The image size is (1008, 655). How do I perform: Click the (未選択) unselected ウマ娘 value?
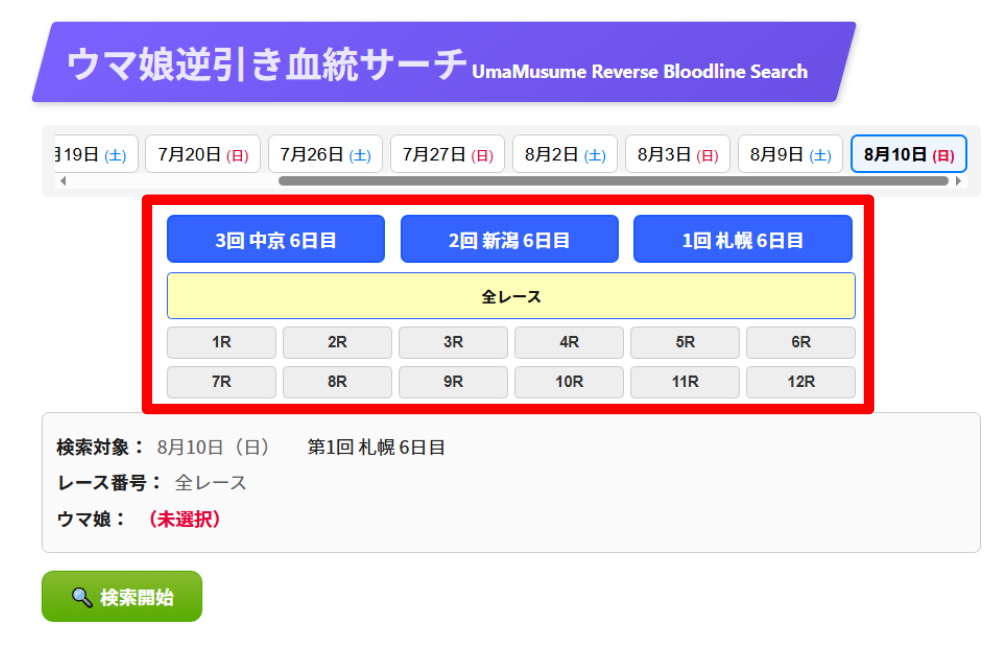[x=184, y=519]
